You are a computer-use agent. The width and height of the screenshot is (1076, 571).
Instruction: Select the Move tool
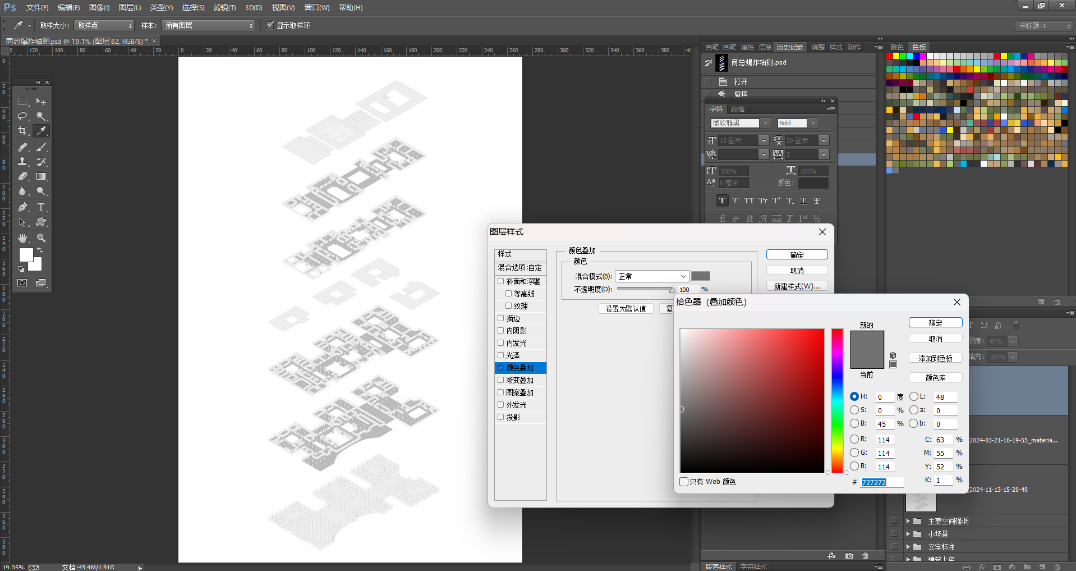(x=41, y=101)
